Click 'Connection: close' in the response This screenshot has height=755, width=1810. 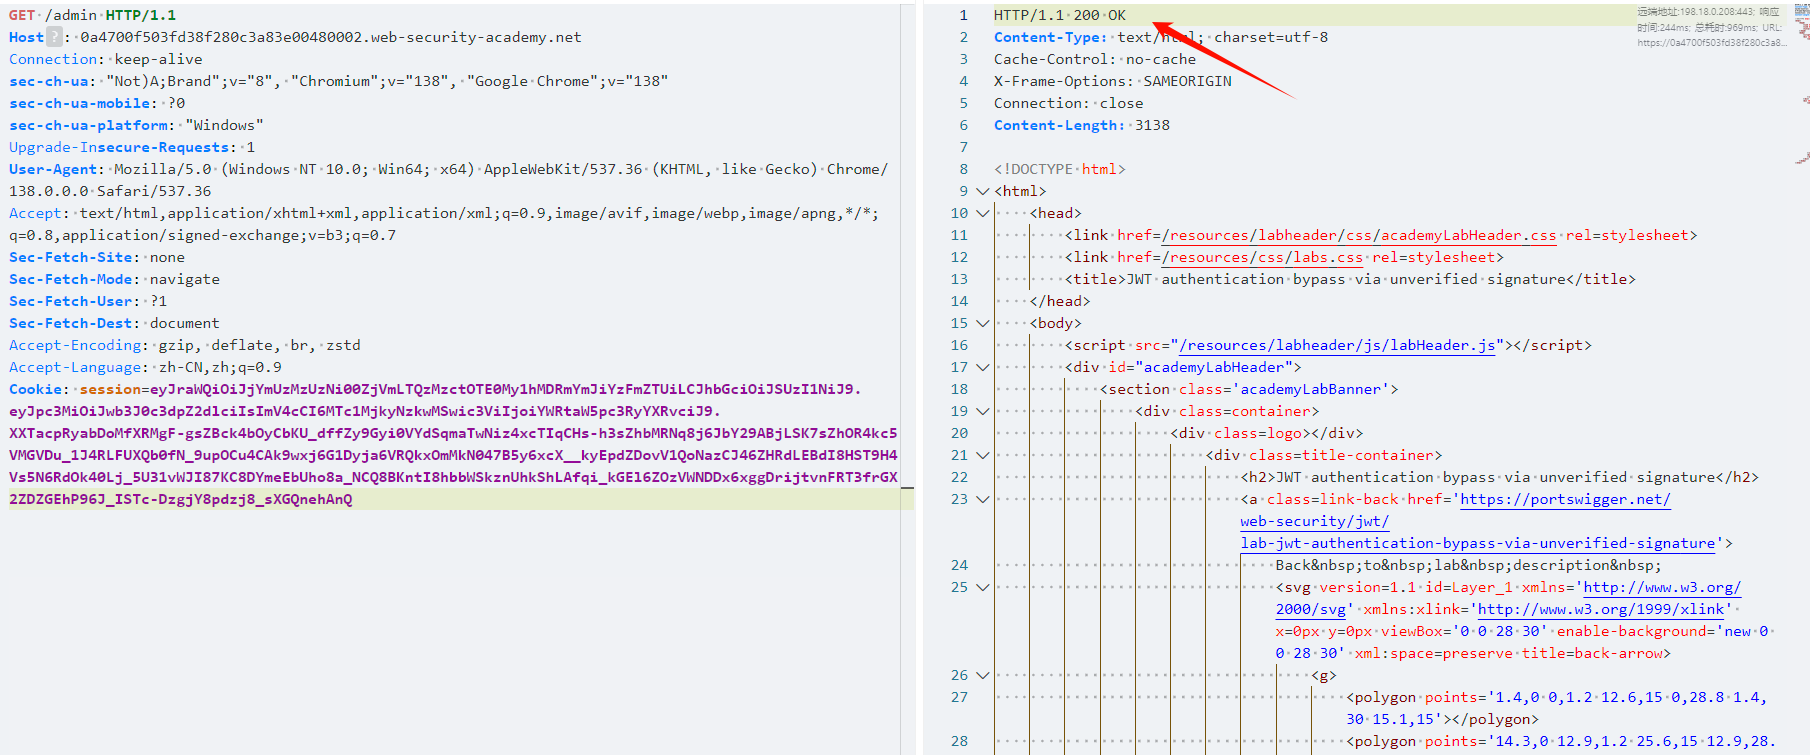(1069, 103)
